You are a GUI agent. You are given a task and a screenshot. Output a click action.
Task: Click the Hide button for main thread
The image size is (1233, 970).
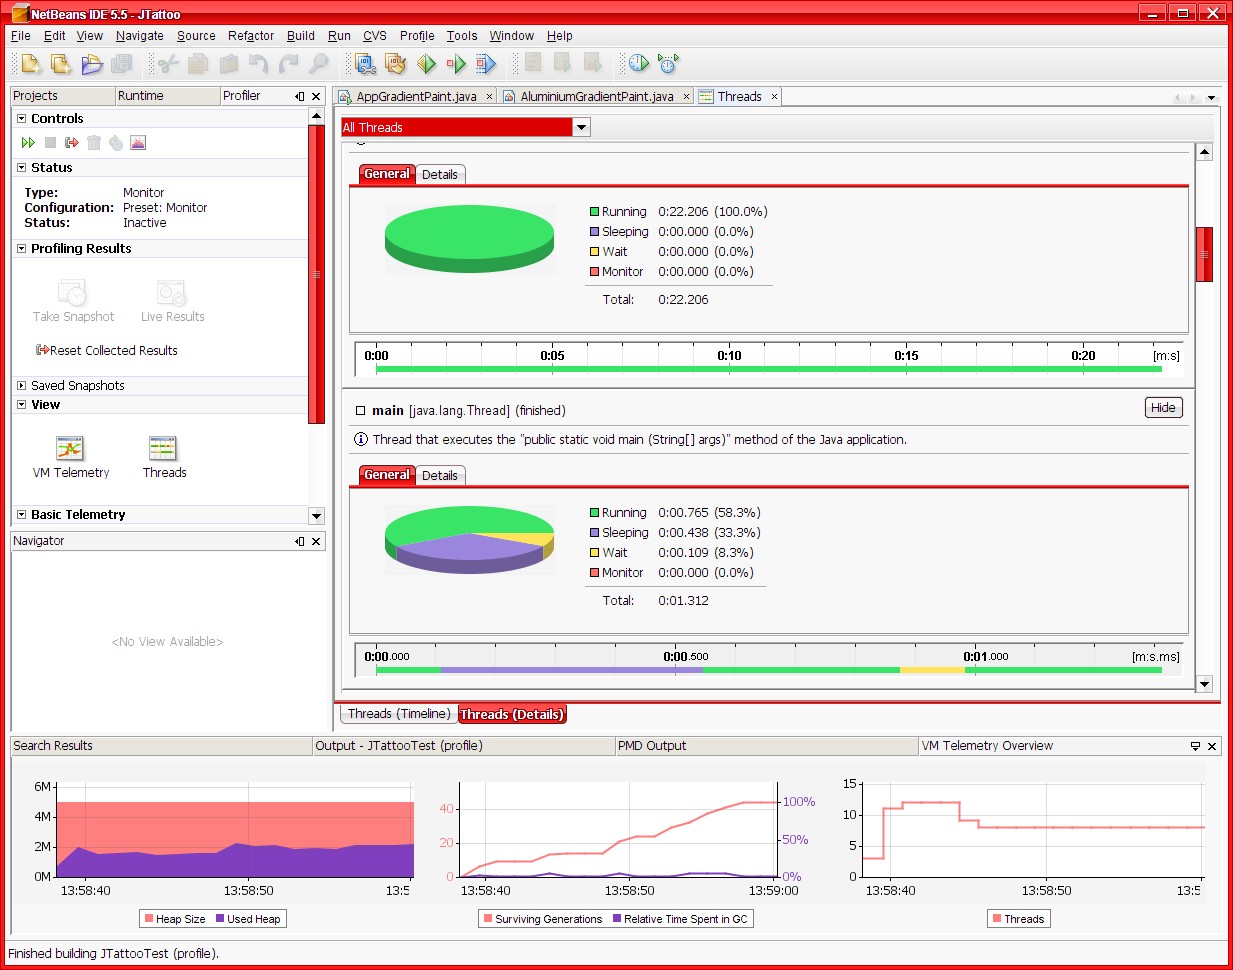pyautogui.click(x=1163, y=408)
